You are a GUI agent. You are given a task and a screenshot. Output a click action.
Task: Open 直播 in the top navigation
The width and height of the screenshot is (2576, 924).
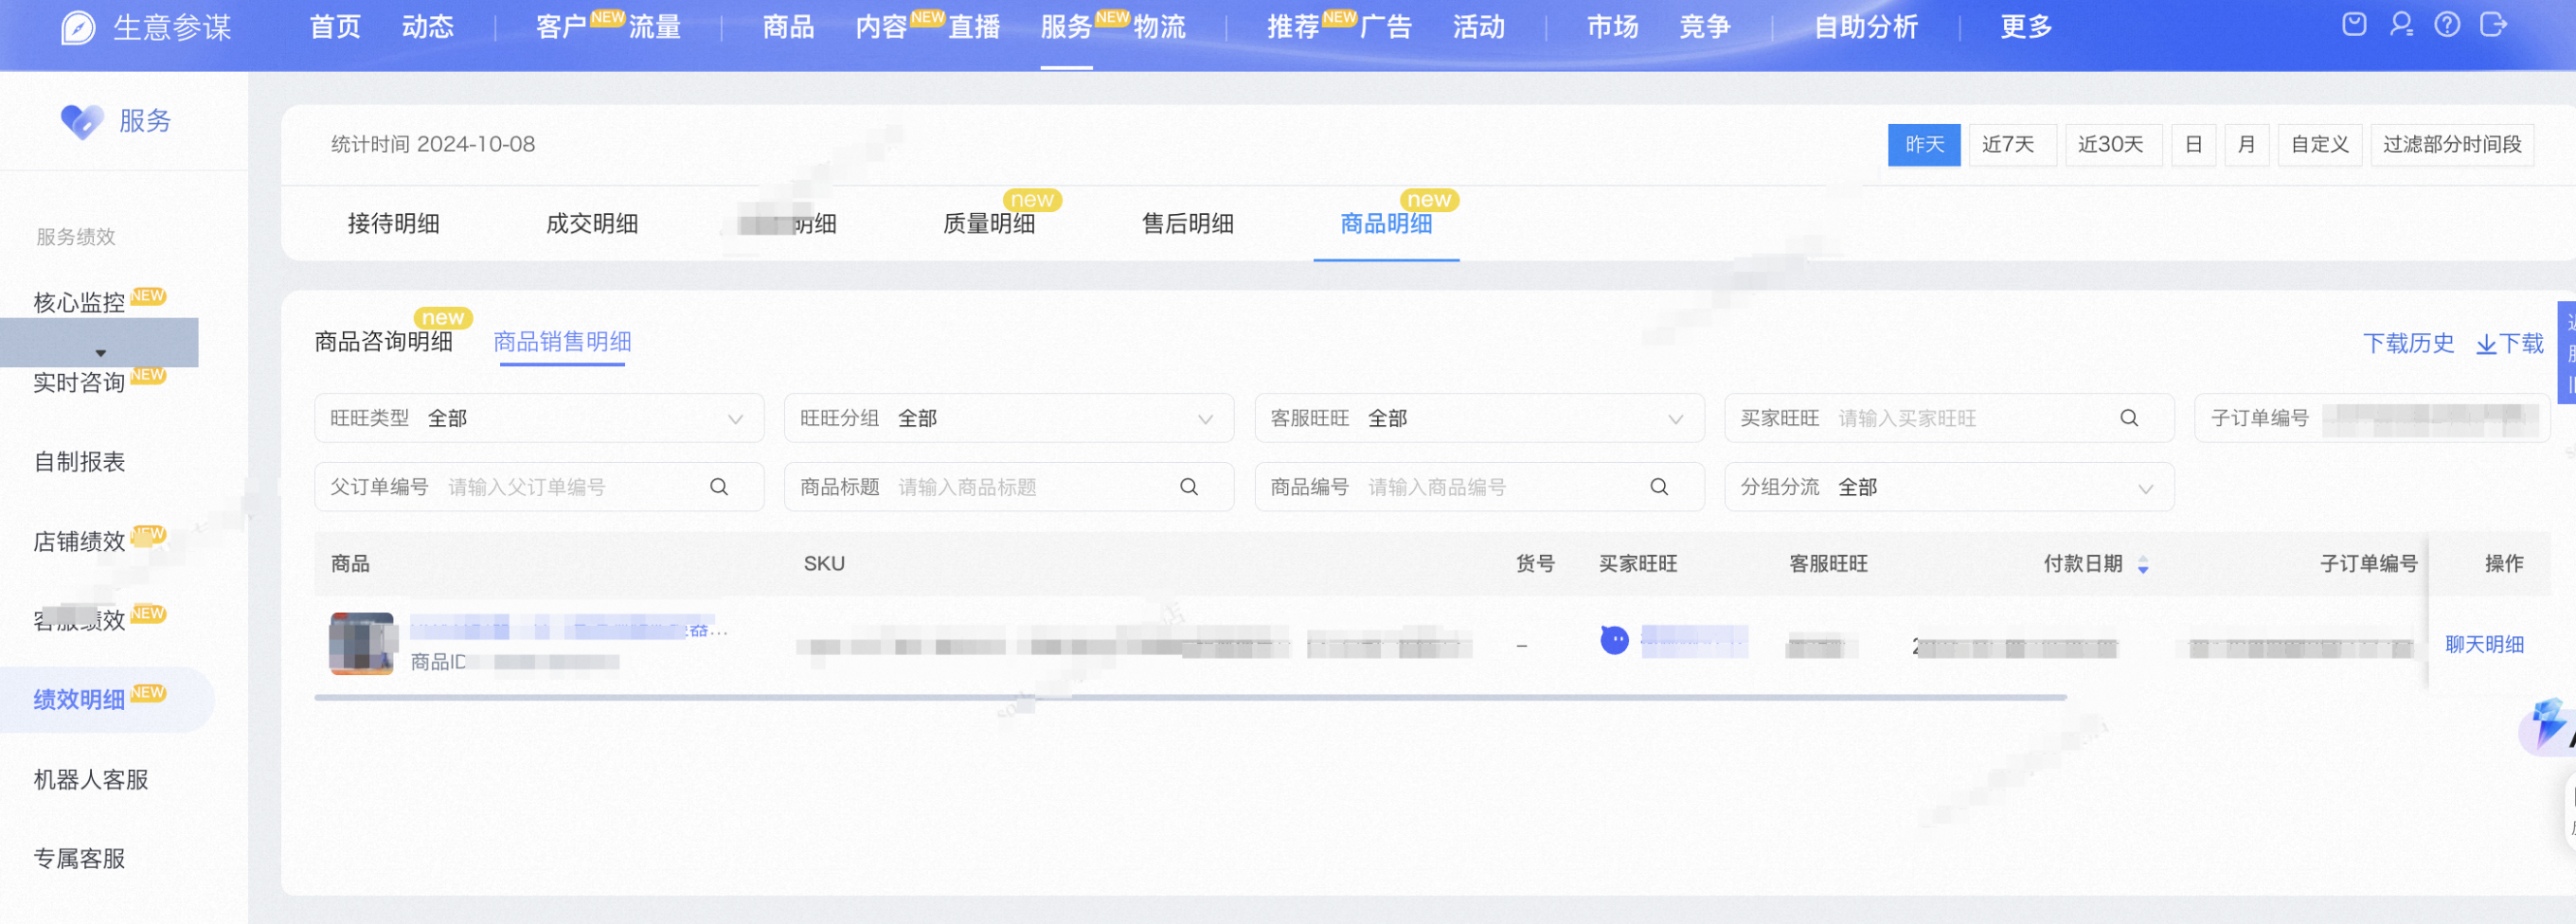click(975, 27)
